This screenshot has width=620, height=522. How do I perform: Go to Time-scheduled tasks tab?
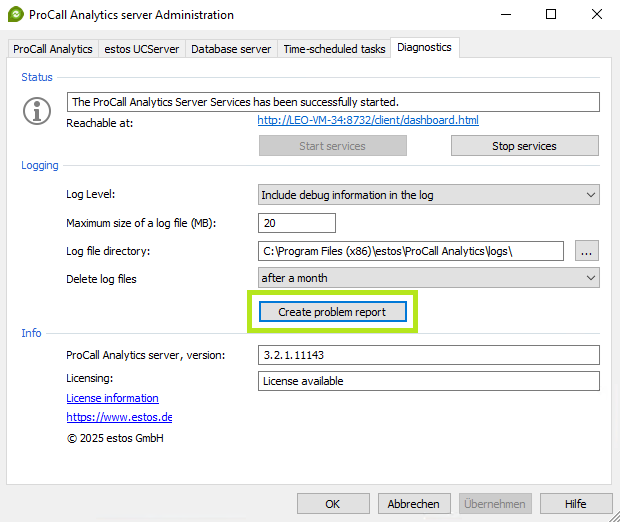click(334, 49)
